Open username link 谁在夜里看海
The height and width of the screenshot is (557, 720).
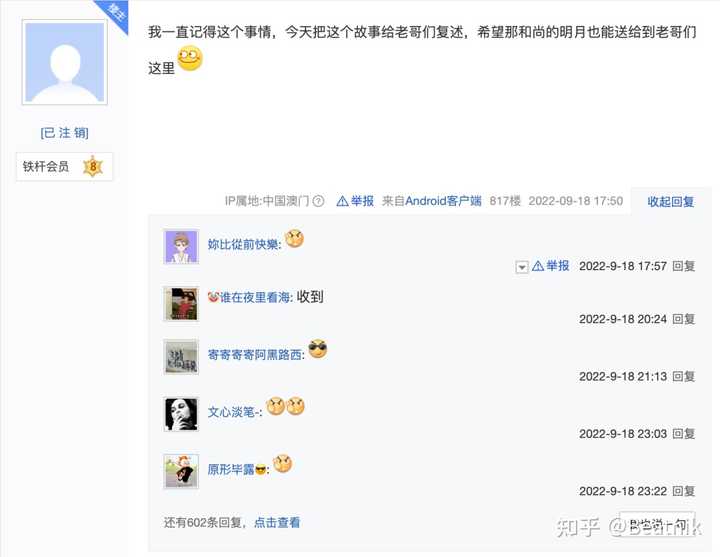(x=255, y=298)
